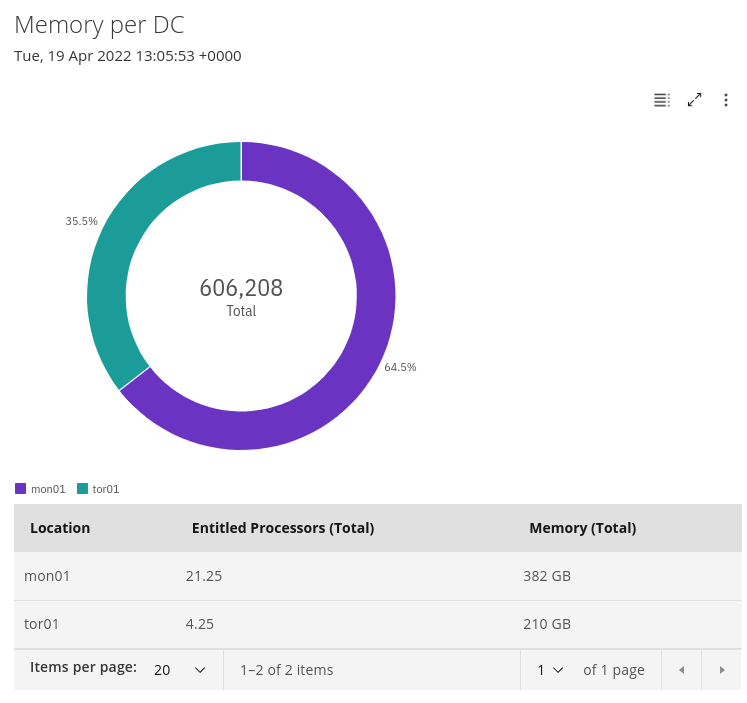
Task: Click the mon01 purple legend swatch
Action: [20, 489]
